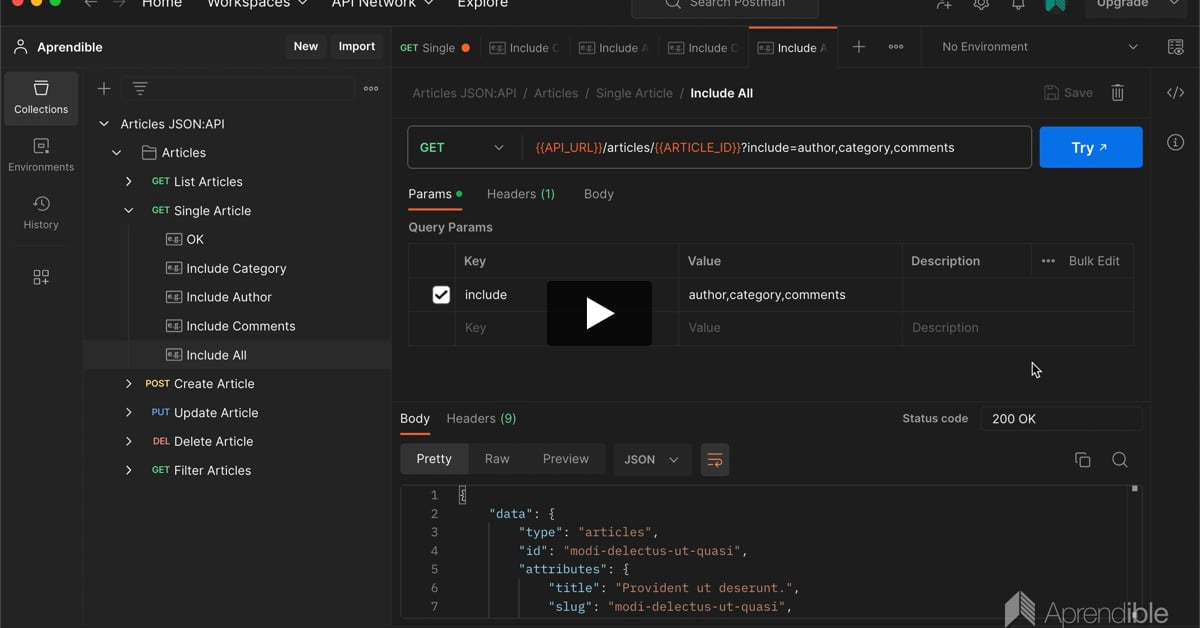Click the notifications bell icon

[x=1018, y=5]
